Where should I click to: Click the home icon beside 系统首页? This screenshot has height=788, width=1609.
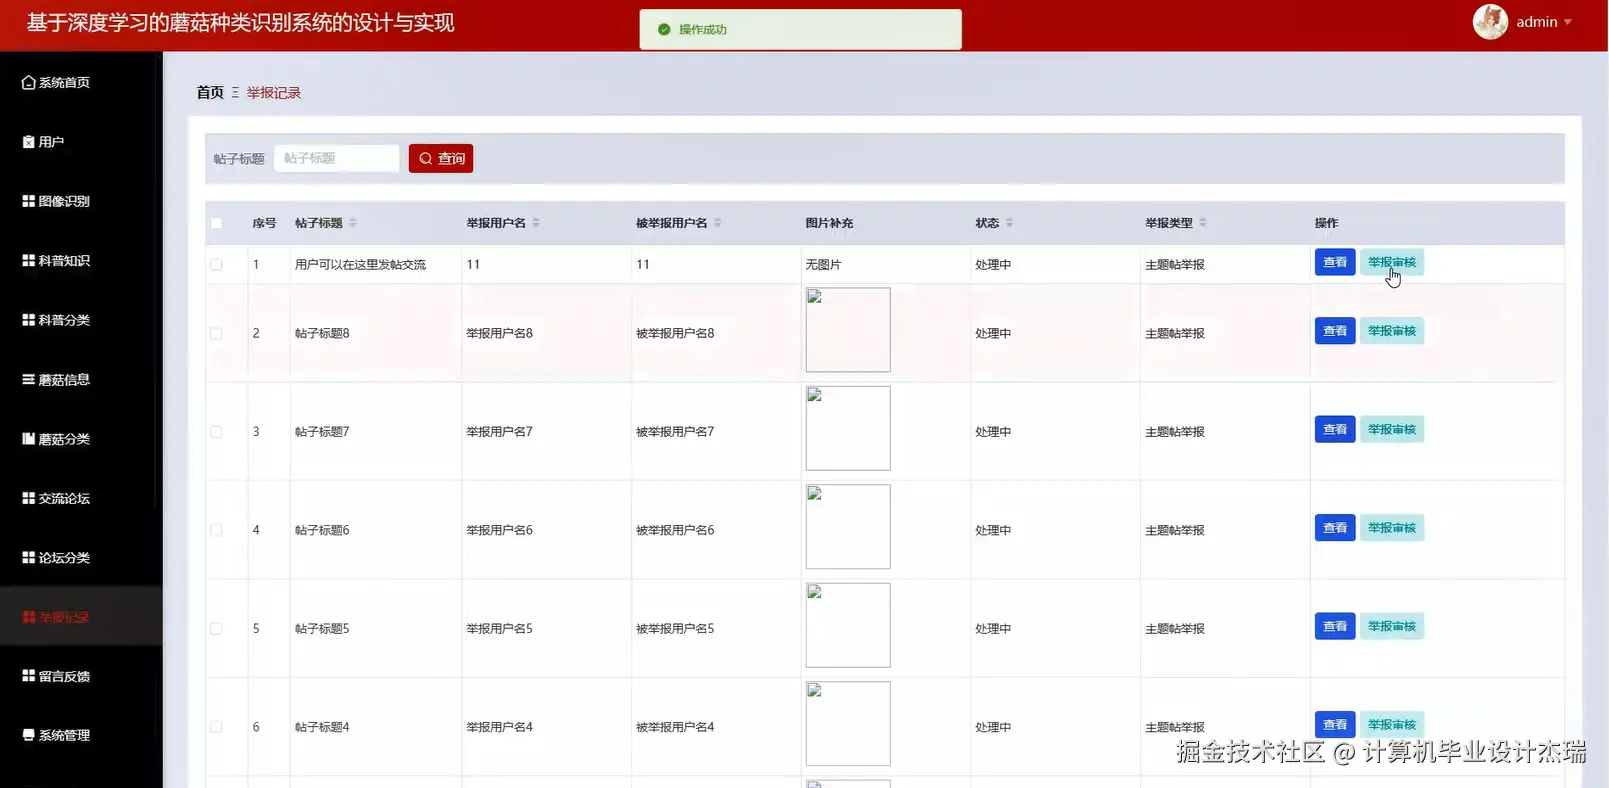[28, 83]
